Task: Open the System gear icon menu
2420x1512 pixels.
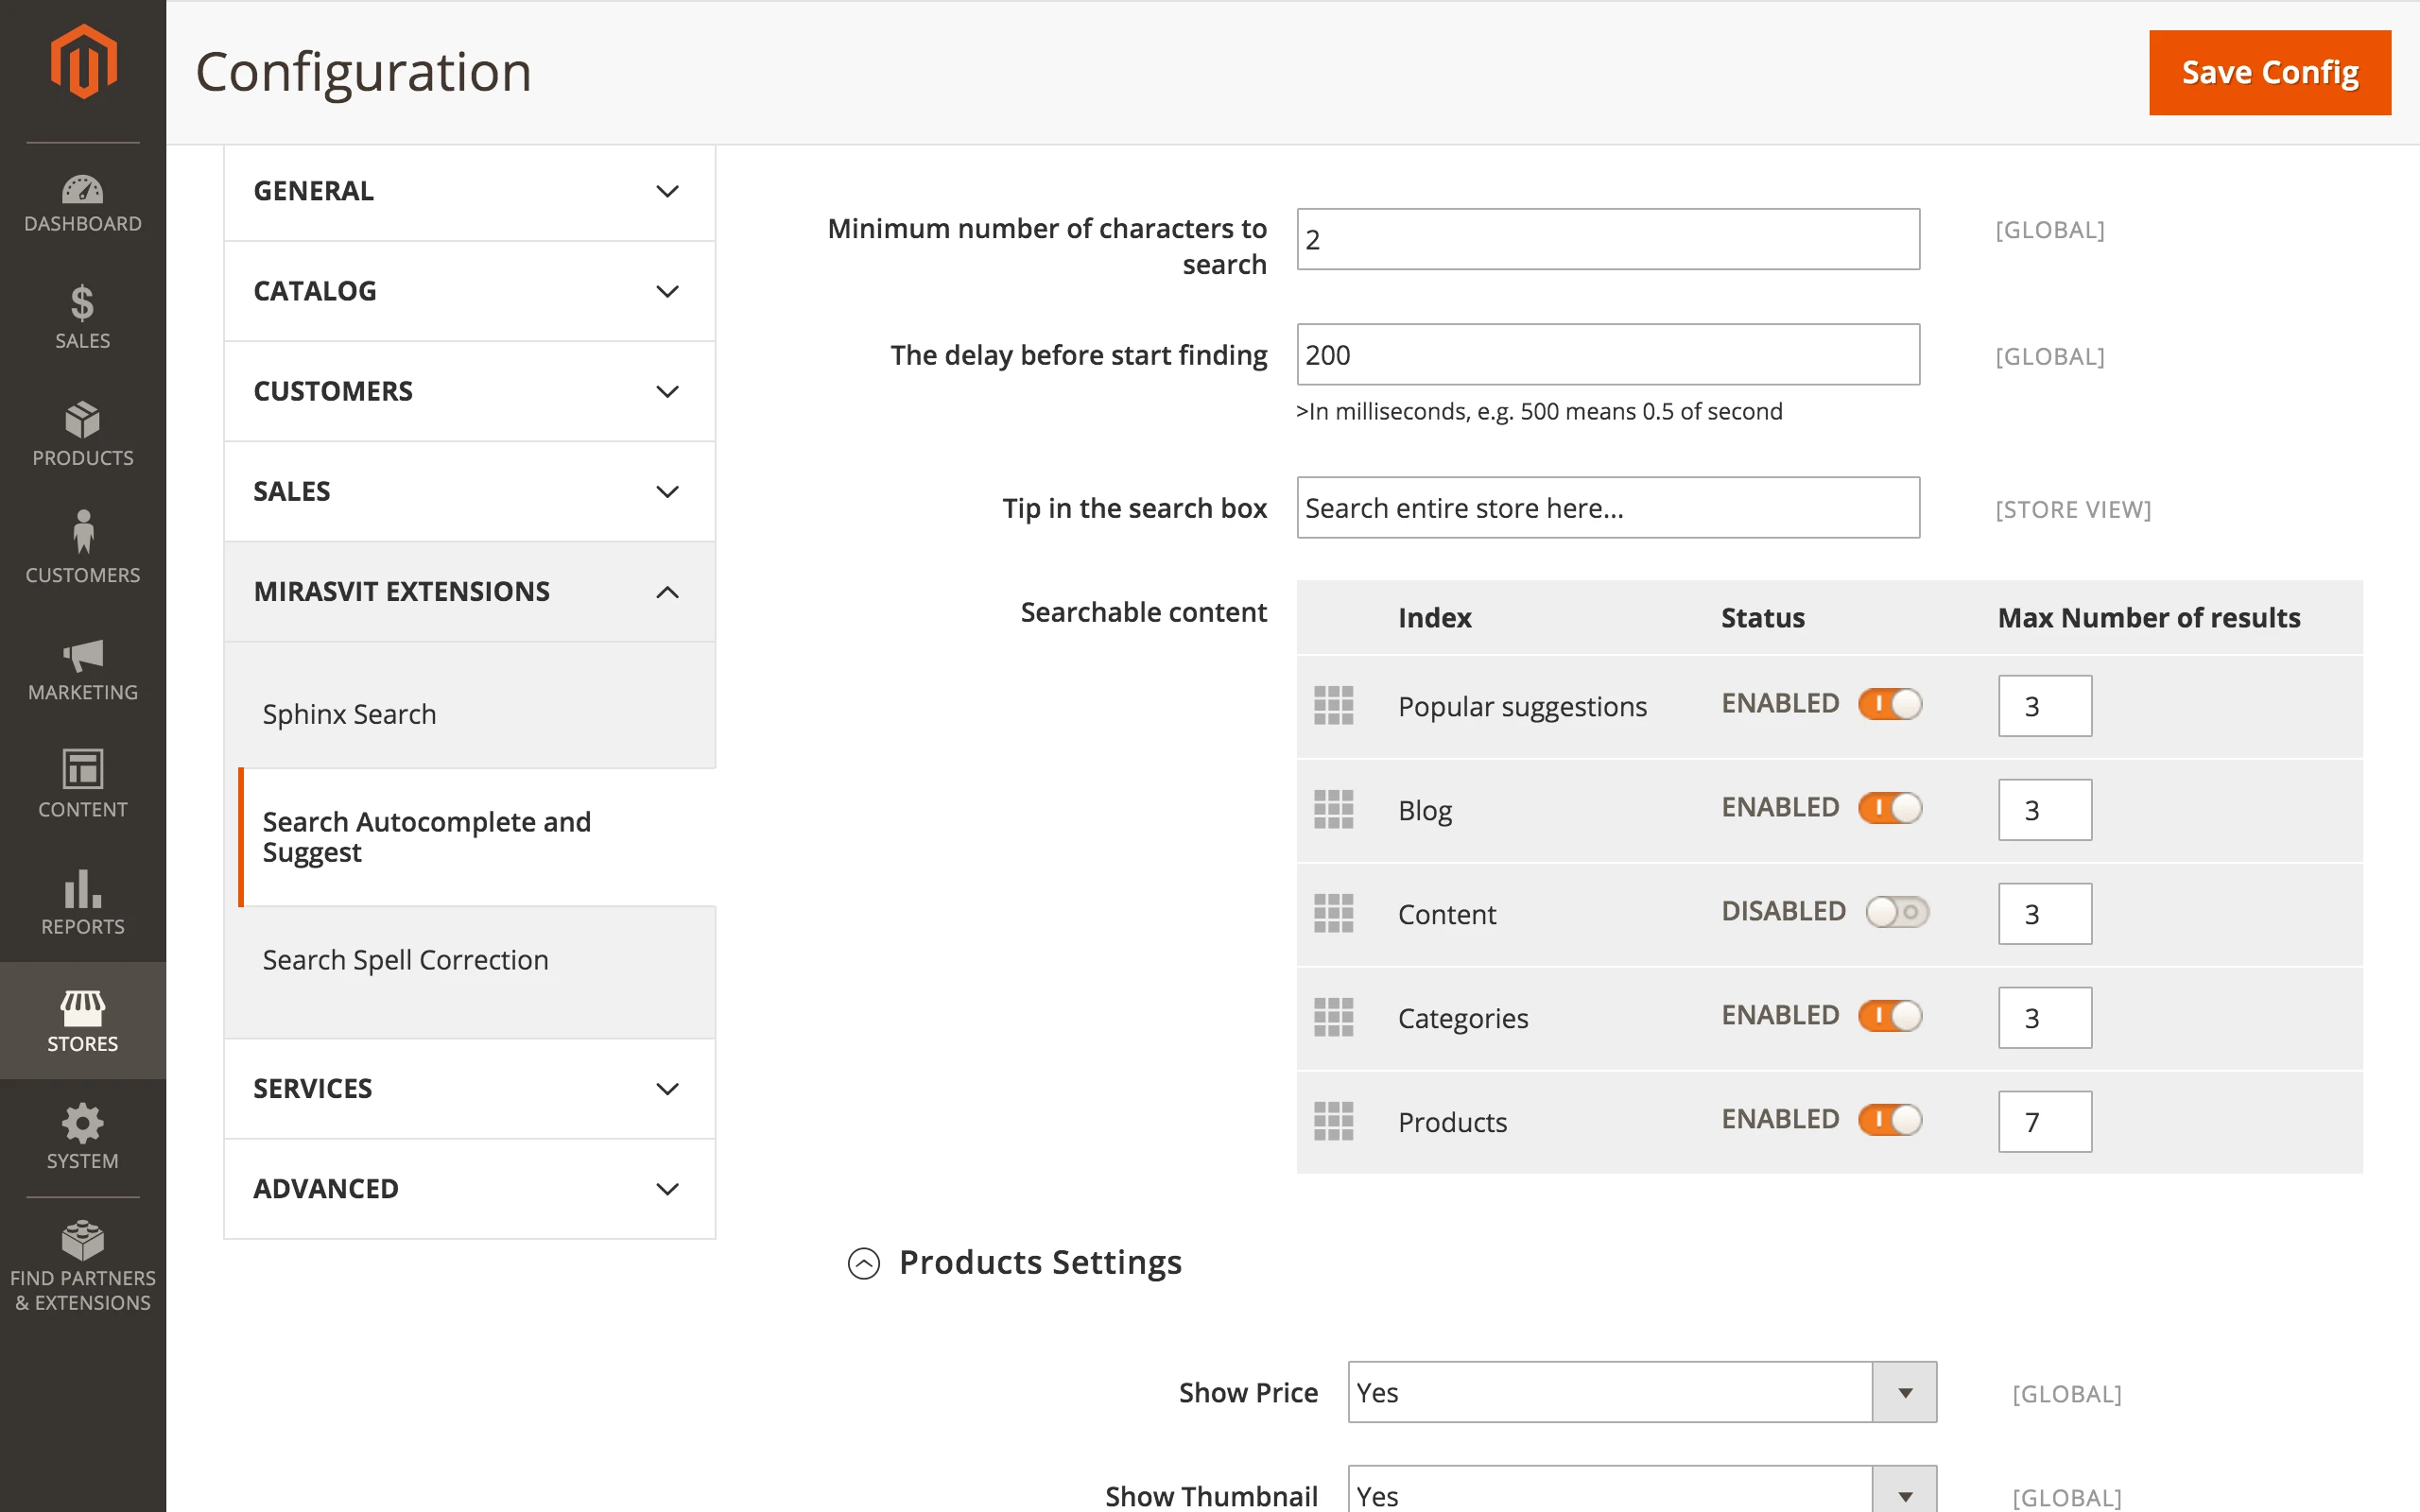Action: 82,1138
